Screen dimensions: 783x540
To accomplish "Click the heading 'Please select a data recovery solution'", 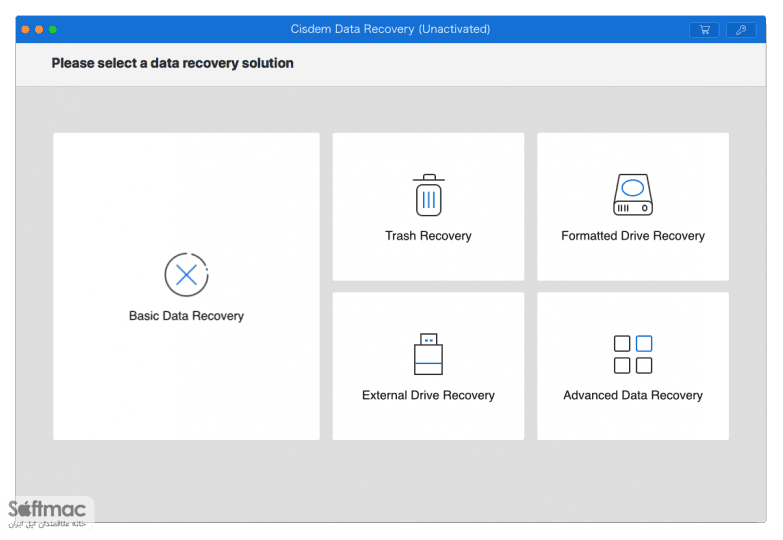I will pyautogui.click(x=172, y=63).
